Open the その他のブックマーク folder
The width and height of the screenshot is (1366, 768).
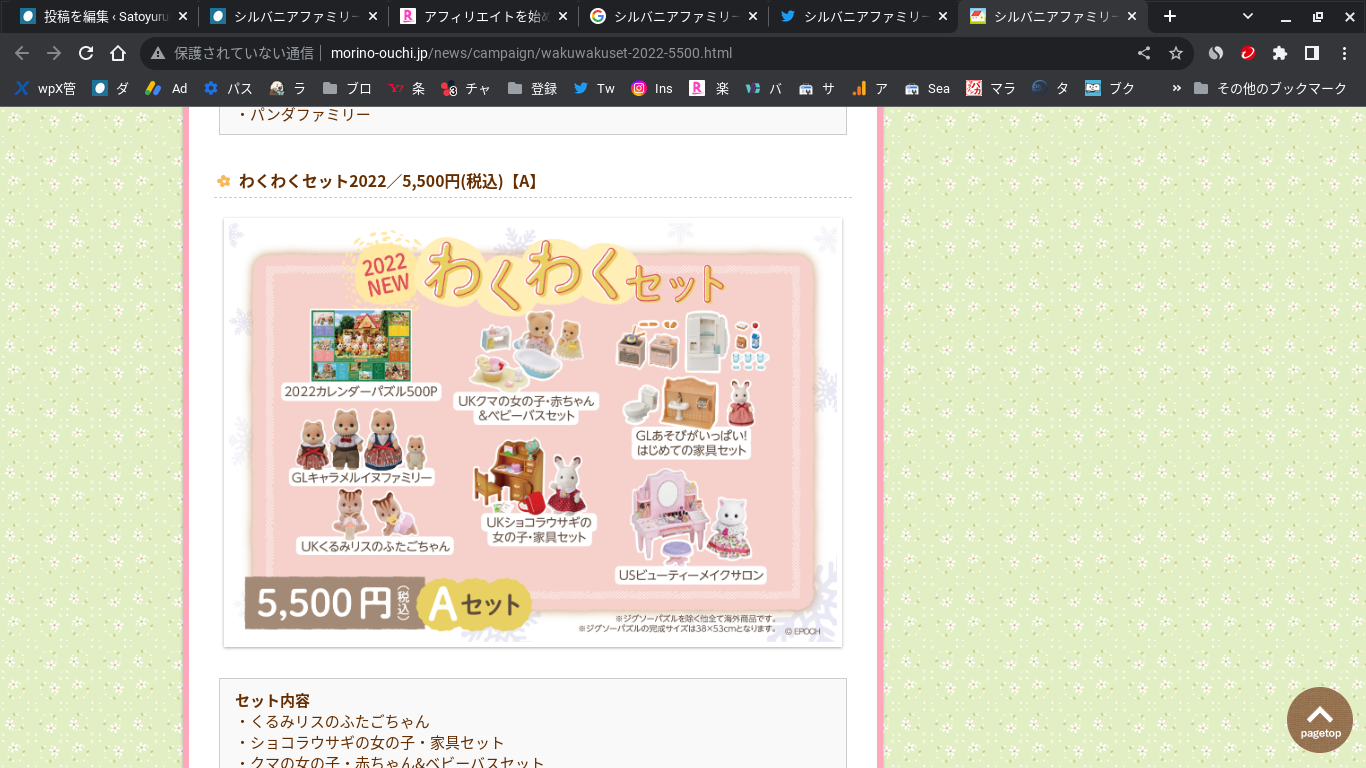click(x=1270, y=88)
